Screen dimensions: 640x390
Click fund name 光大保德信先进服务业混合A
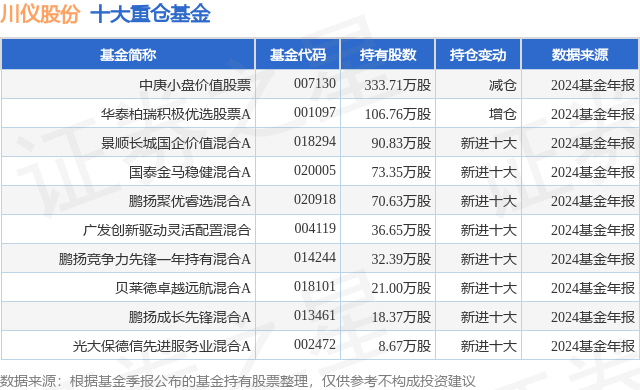point(162,346)
